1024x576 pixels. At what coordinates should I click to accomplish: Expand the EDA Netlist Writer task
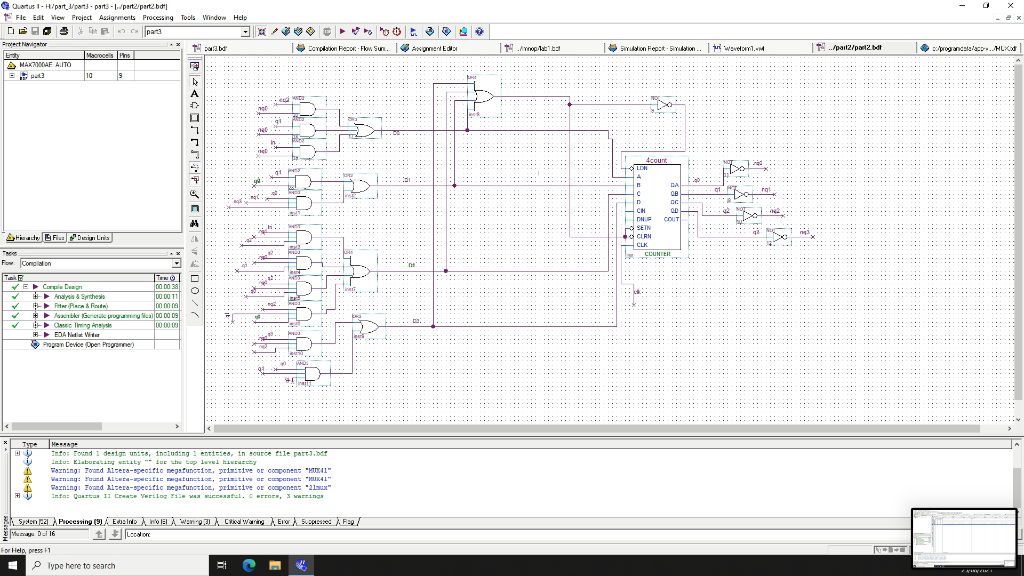[36, 334]
